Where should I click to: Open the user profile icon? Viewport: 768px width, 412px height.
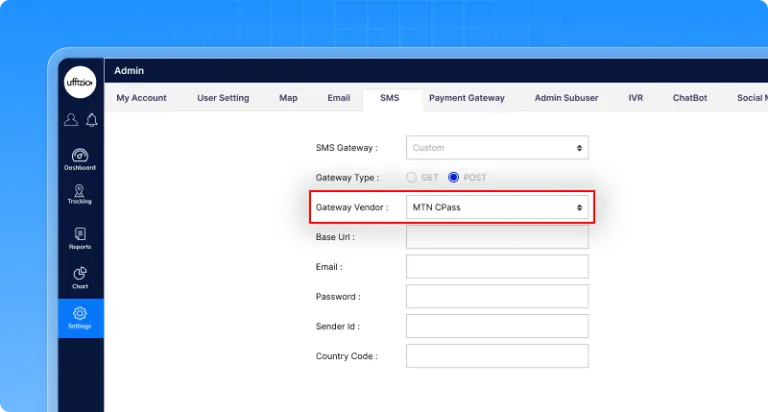70,120
